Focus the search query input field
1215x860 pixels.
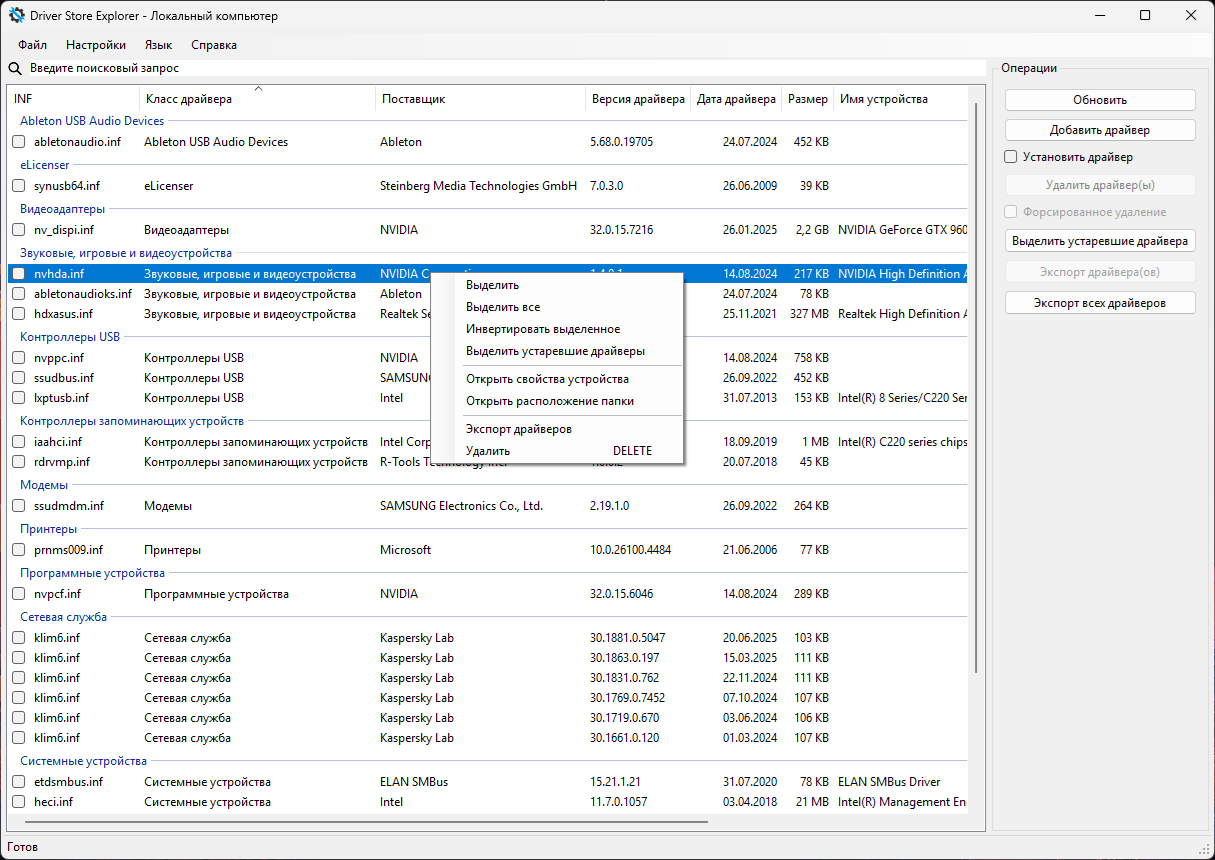pos(506,69)
